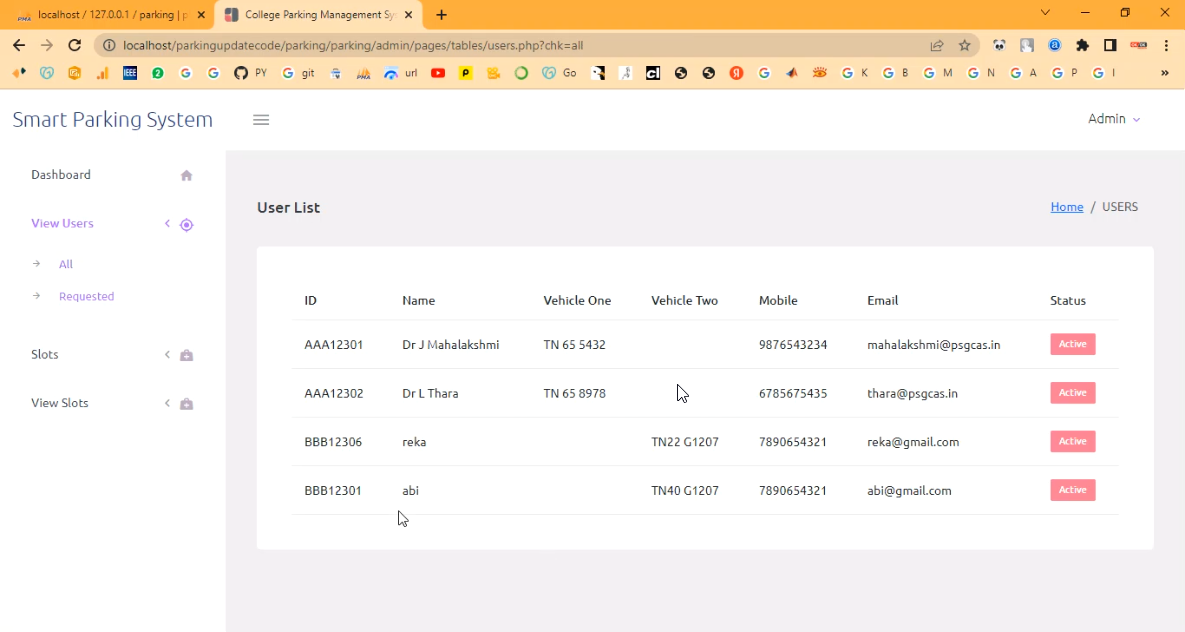This screenshot has width=1185, height=632.
Task: Click the Active badge for Dr J Mahalakshmi
Action: pyautogui.click(x=1072, y=344)
